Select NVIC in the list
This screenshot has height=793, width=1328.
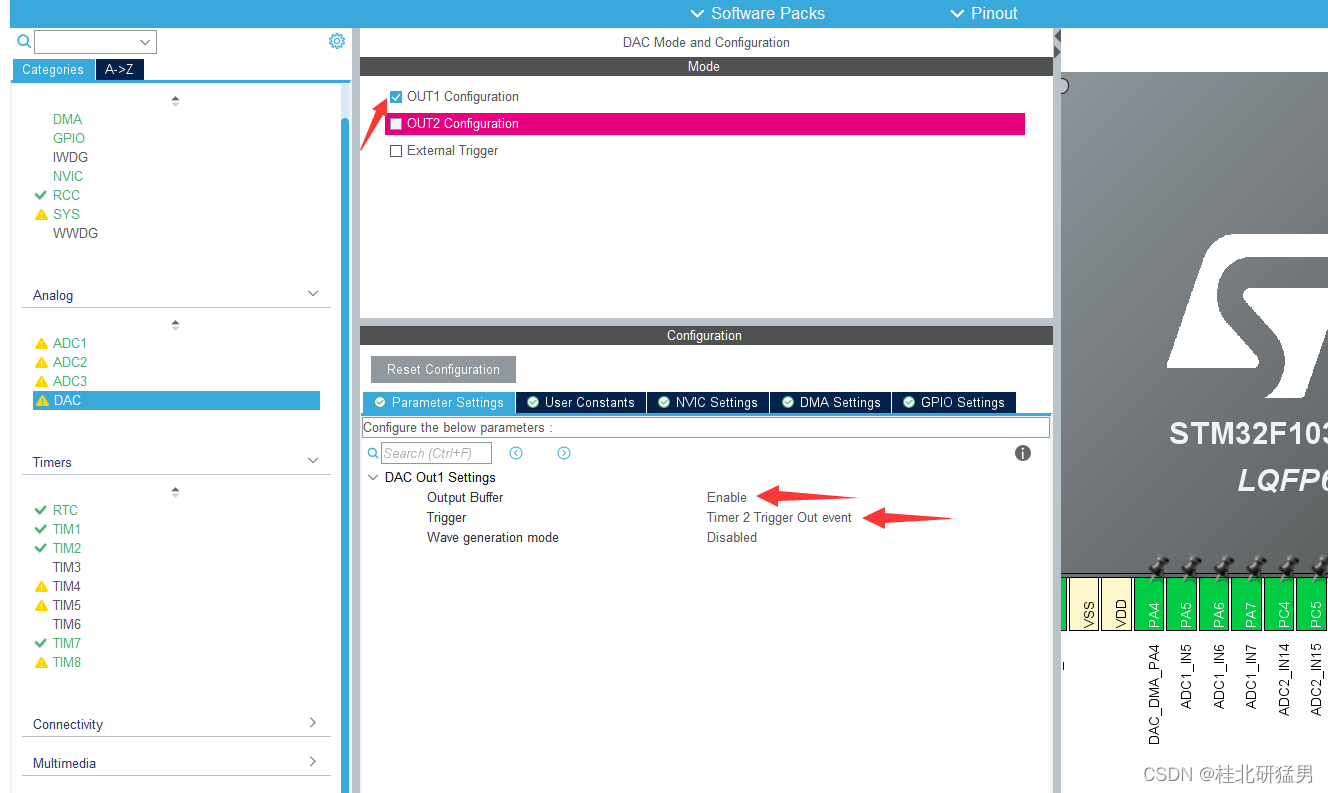(x=68, y=176)
